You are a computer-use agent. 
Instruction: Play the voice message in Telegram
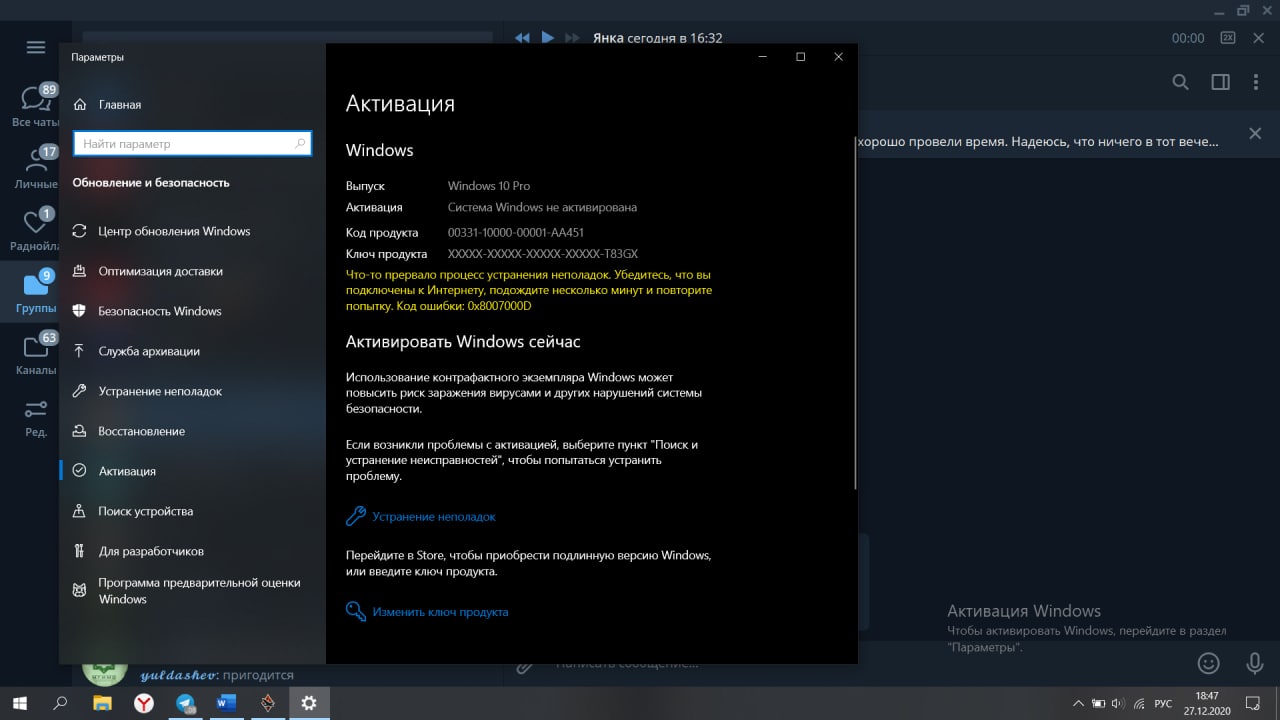click(547, 38)
